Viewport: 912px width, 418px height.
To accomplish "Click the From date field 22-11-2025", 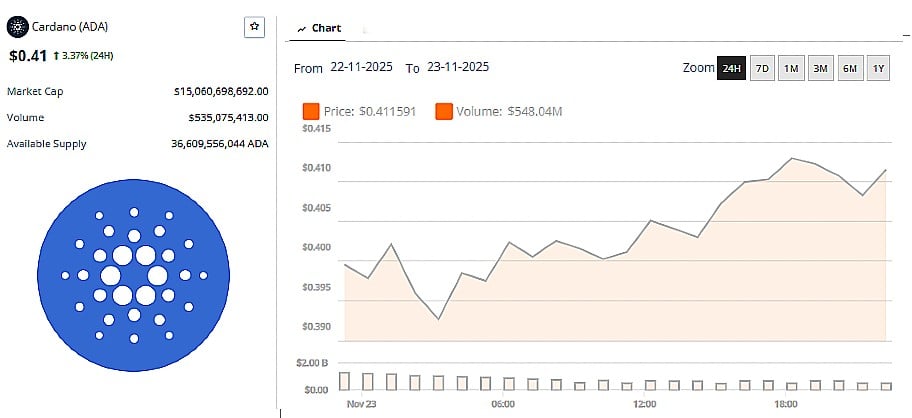I will pyautogui.click(x=361, y=67).
